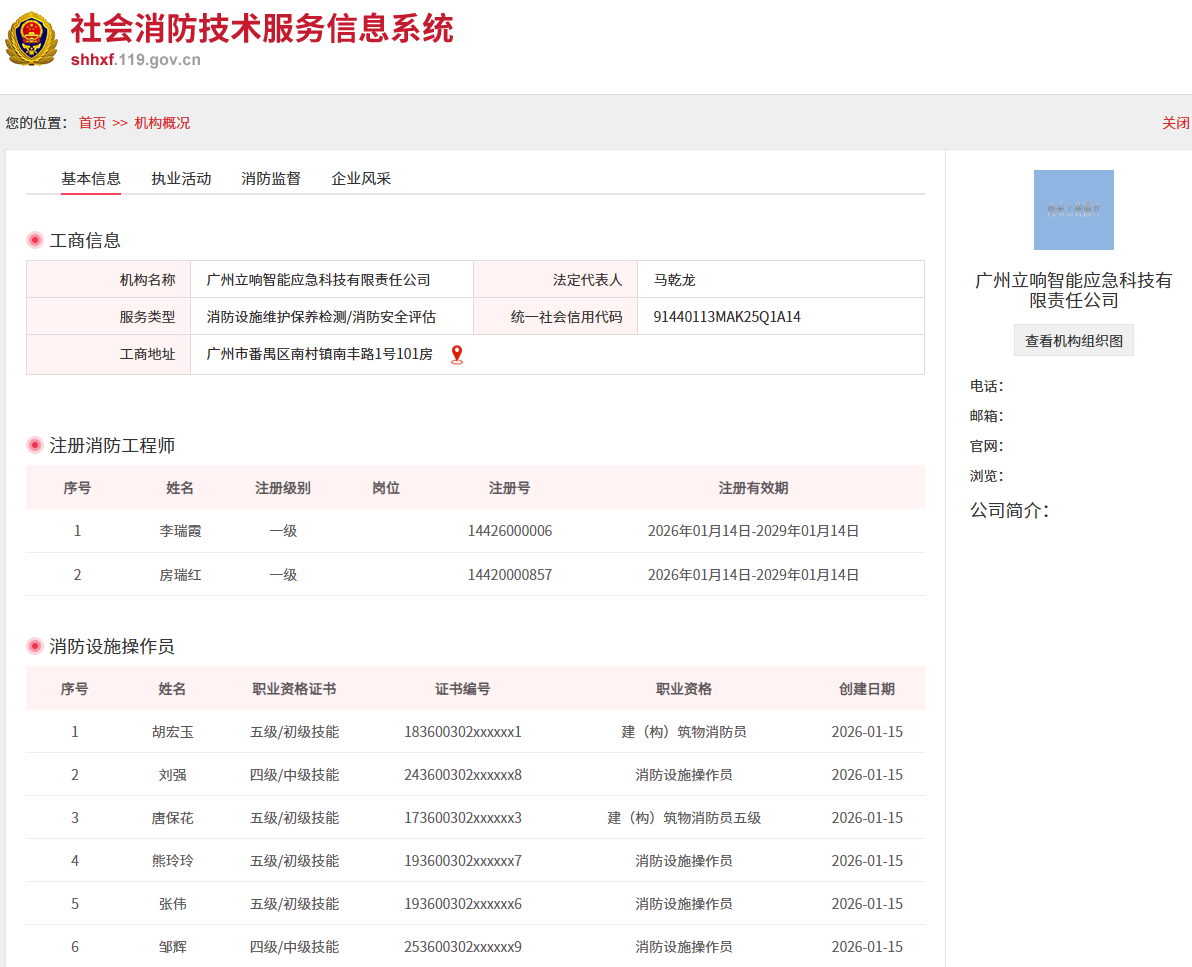Click the 注册级别 column header
The image size is (1192, 967).
283,488
